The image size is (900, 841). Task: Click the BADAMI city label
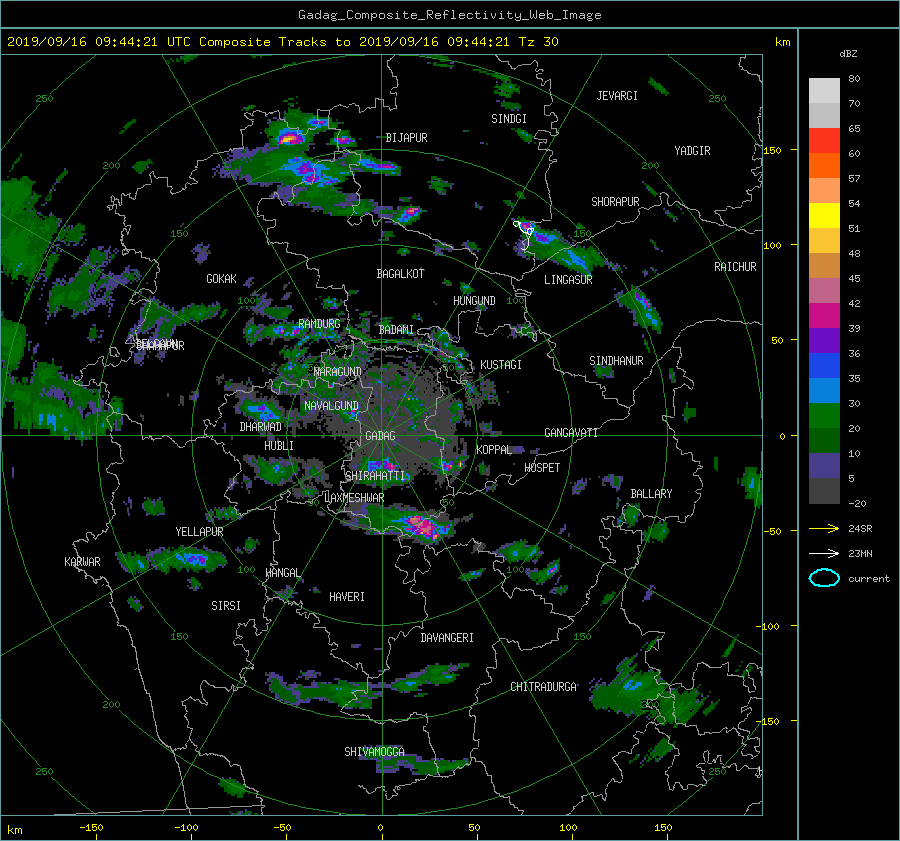coord(396,330)
